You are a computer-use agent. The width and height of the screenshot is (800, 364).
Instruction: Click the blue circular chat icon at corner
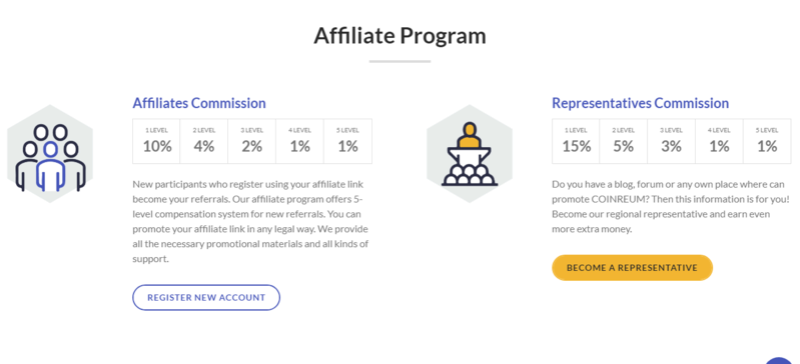tap(782, 360)
